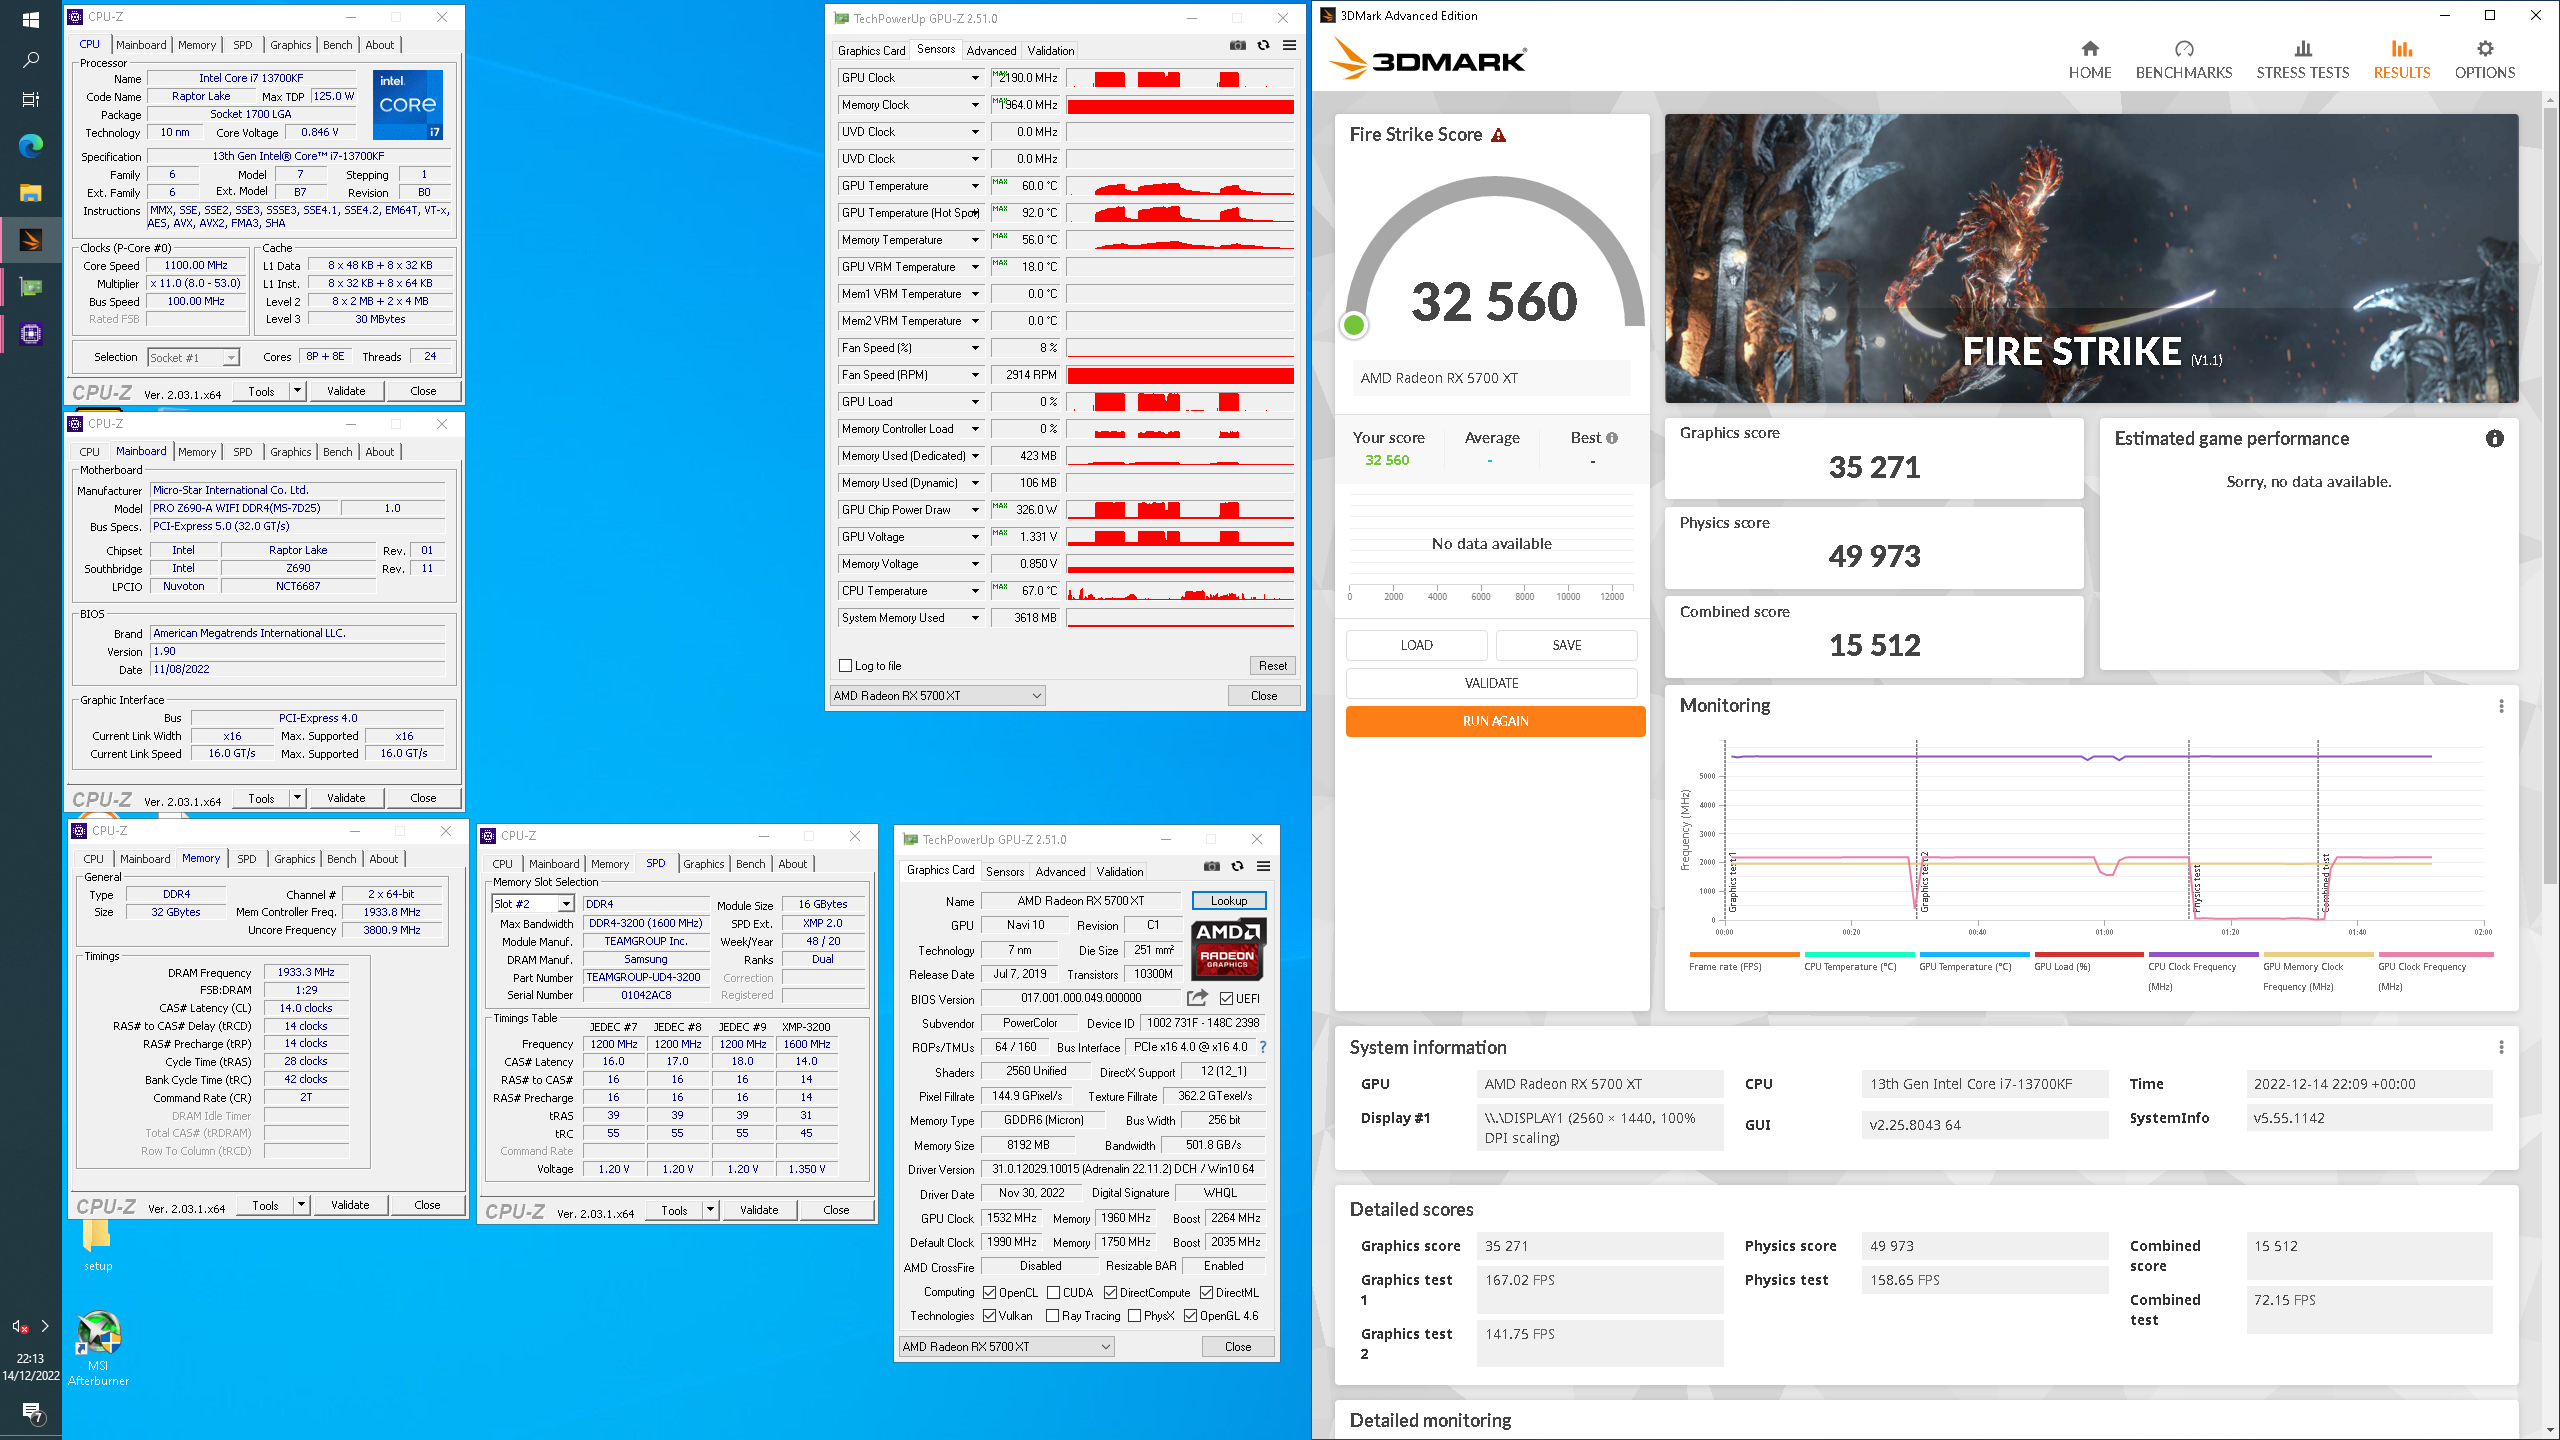
Task: Expand the Fan Speed (RPM) sensor dropdown
Action: [975, 375]
